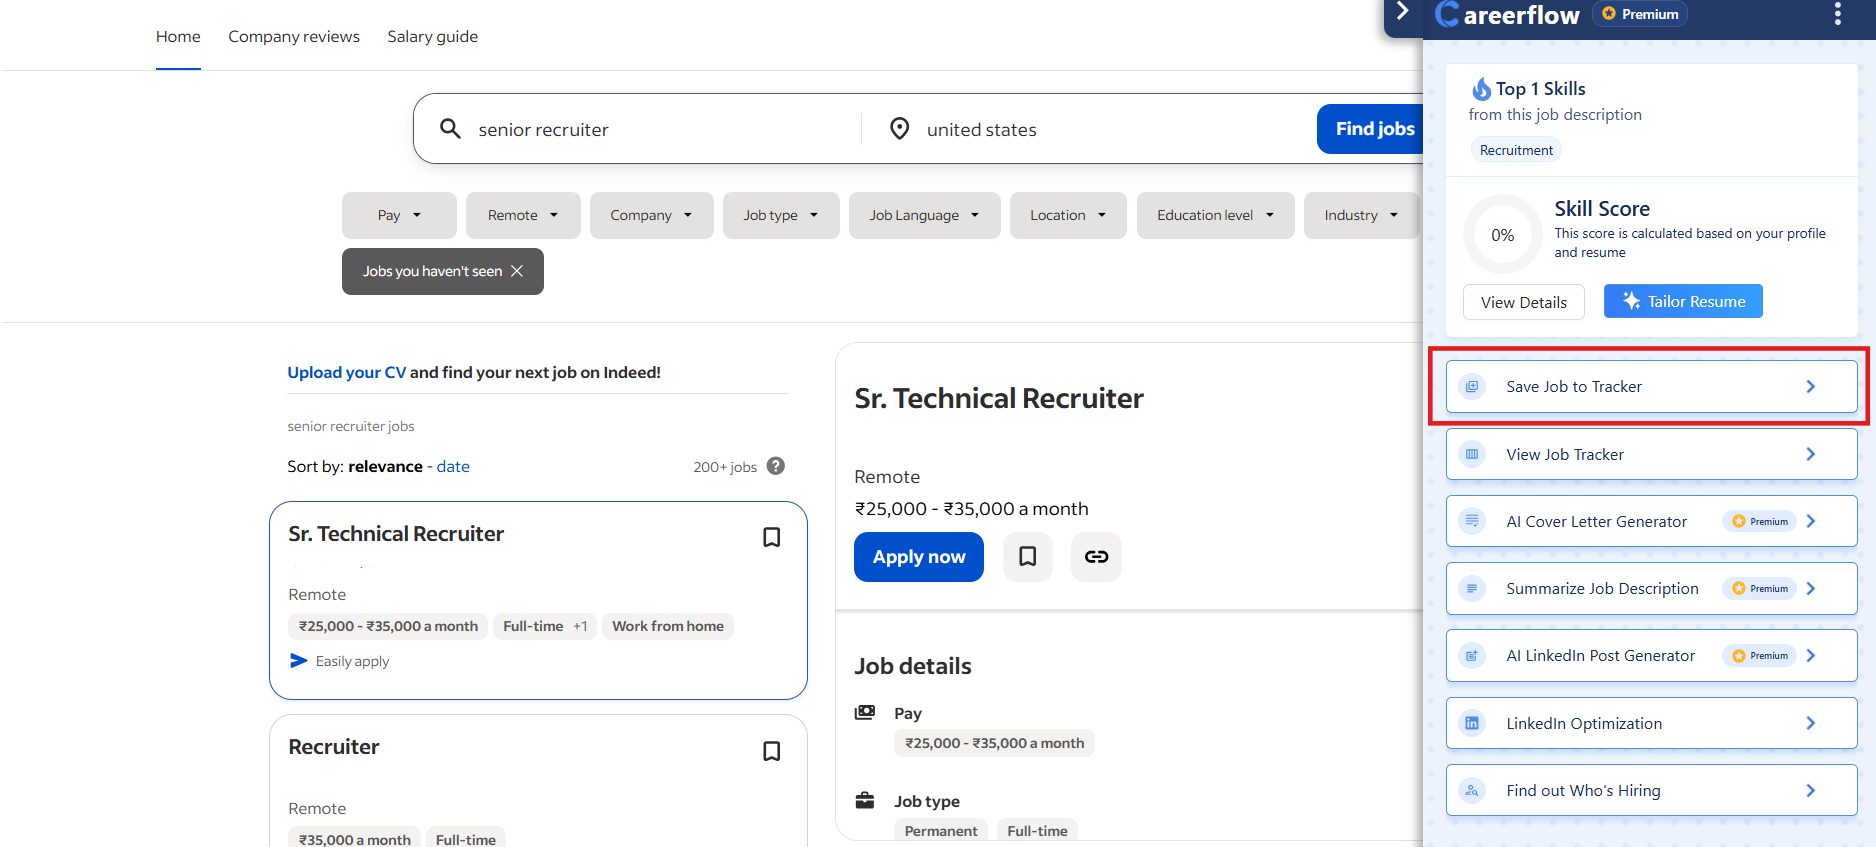Click the Top Skills flame icon

click(x=1481, y=89)
